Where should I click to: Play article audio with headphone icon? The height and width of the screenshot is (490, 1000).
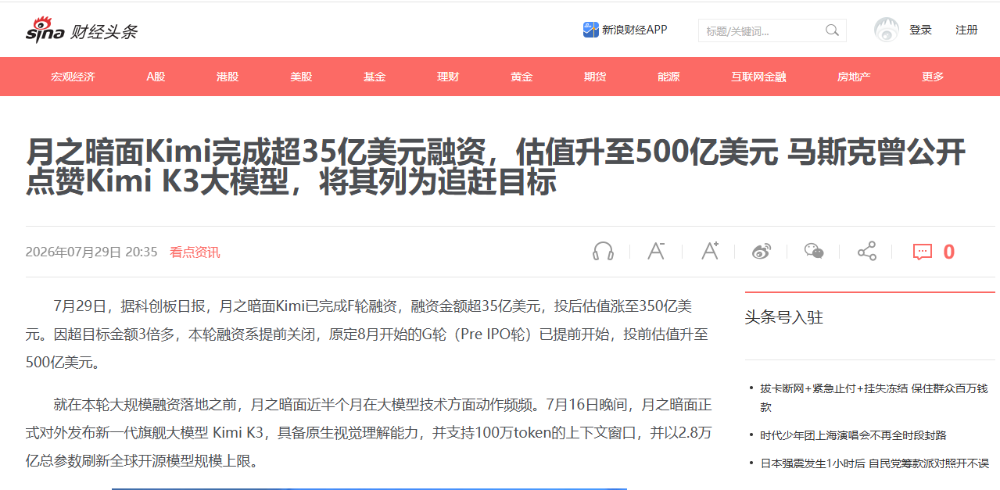click(603, 251)
